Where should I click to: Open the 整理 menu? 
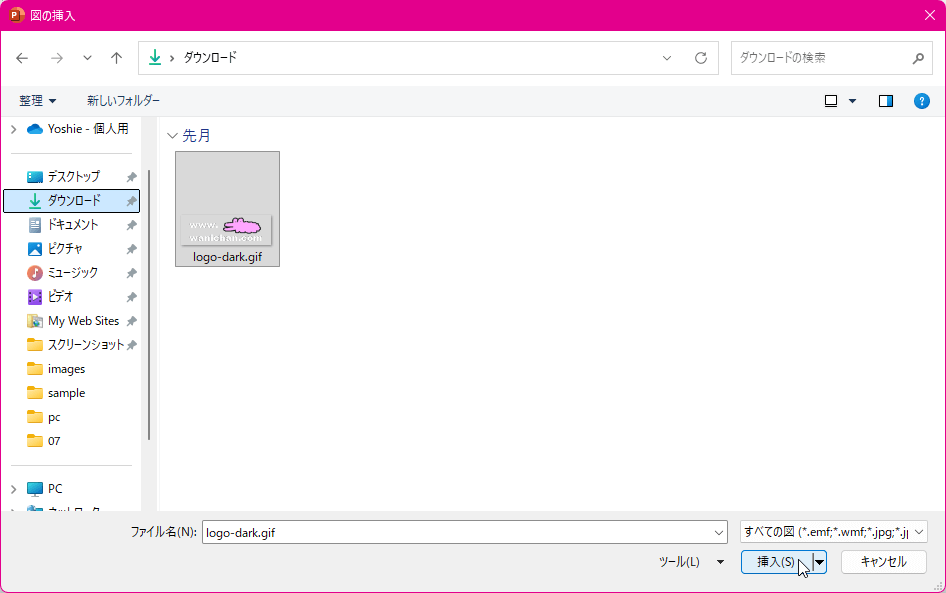click(37, 101)
